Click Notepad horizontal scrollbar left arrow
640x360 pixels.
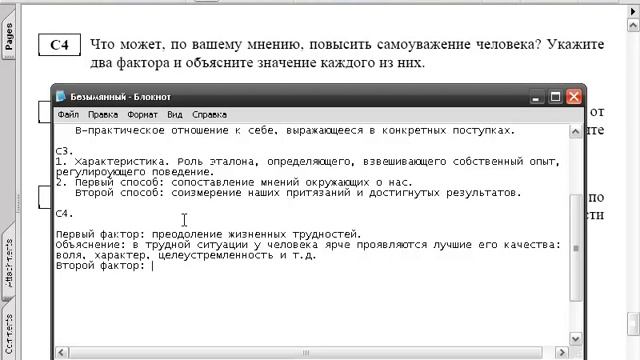62,353
